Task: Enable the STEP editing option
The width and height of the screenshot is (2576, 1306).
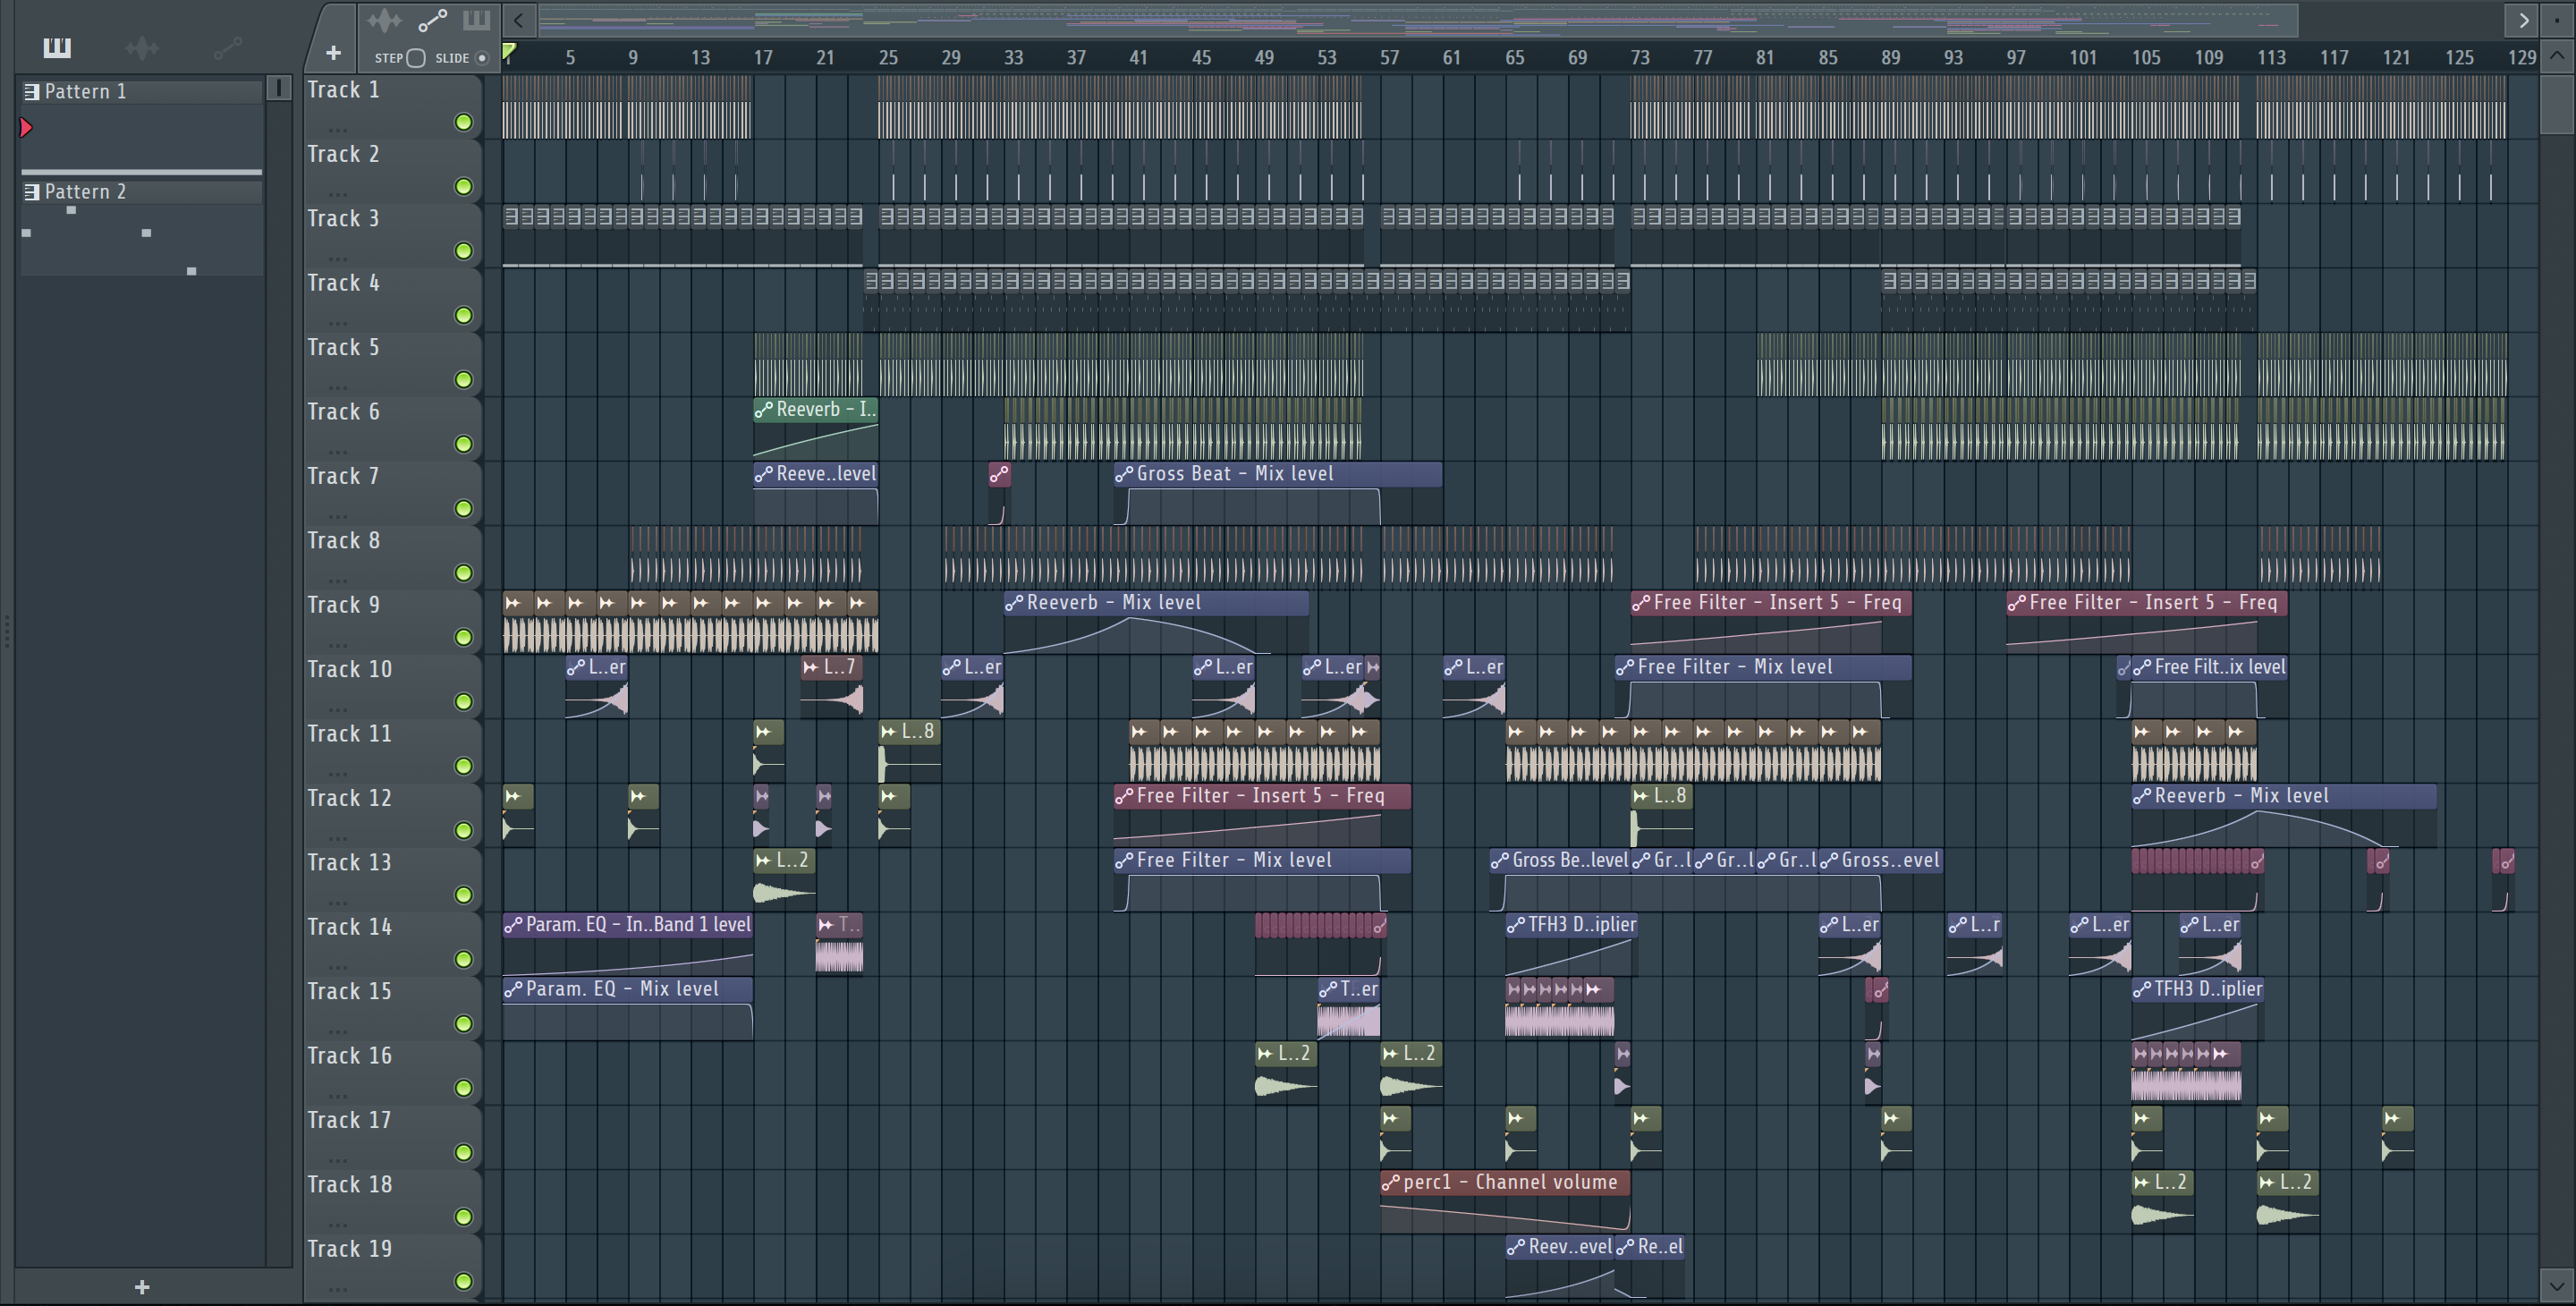Action: pos(416,58)
